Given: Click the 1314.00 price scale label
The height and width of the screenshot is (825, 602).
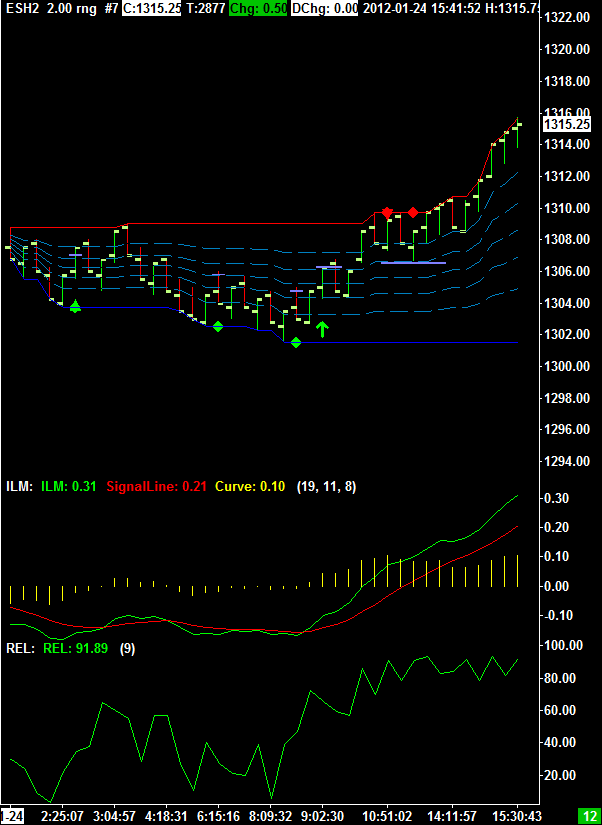Looking at the screenshot, I should [x=566, y=144].
